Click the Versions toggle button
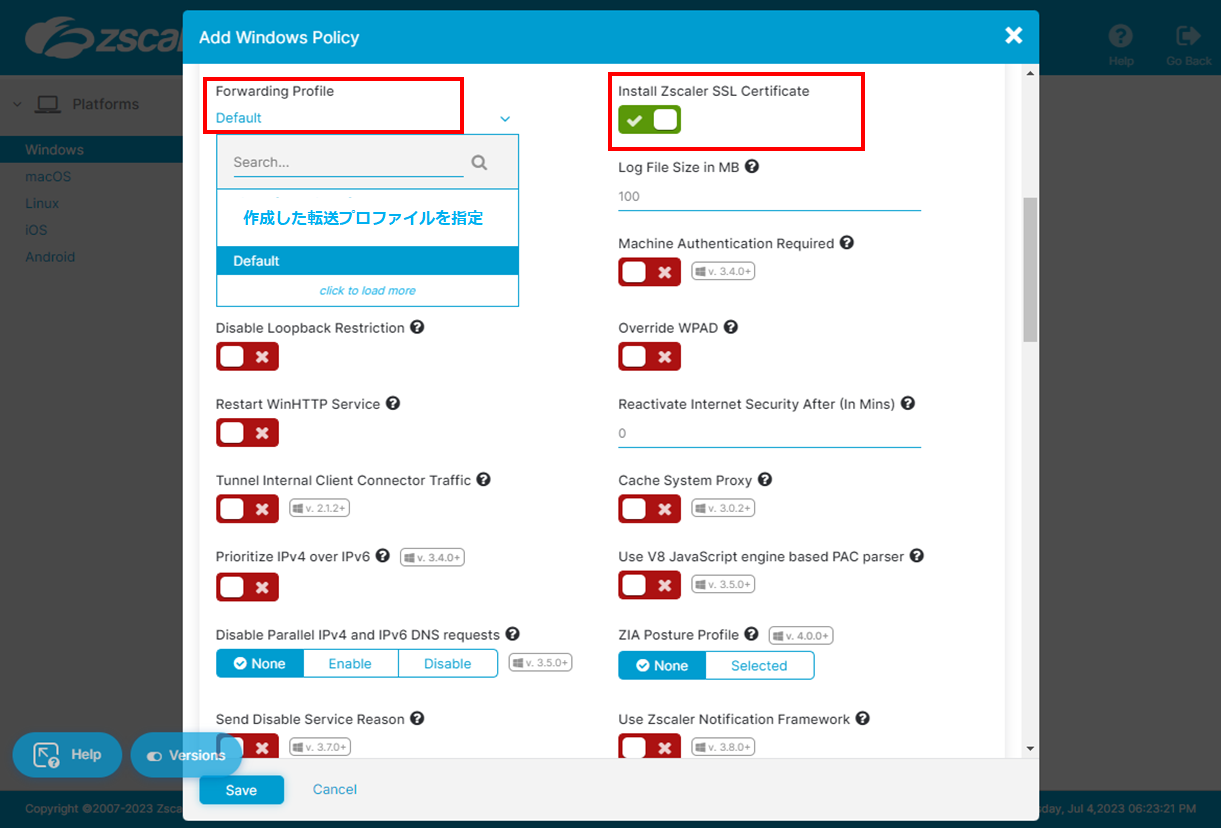 pos(186,755)
